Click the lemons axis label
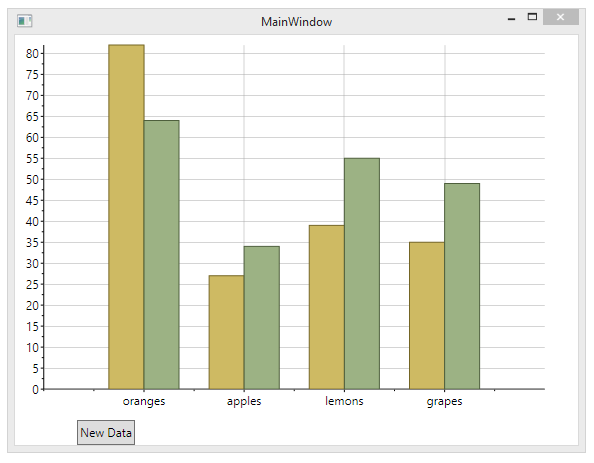The height and width of the screenshot is (463, 594). point(344,401)
